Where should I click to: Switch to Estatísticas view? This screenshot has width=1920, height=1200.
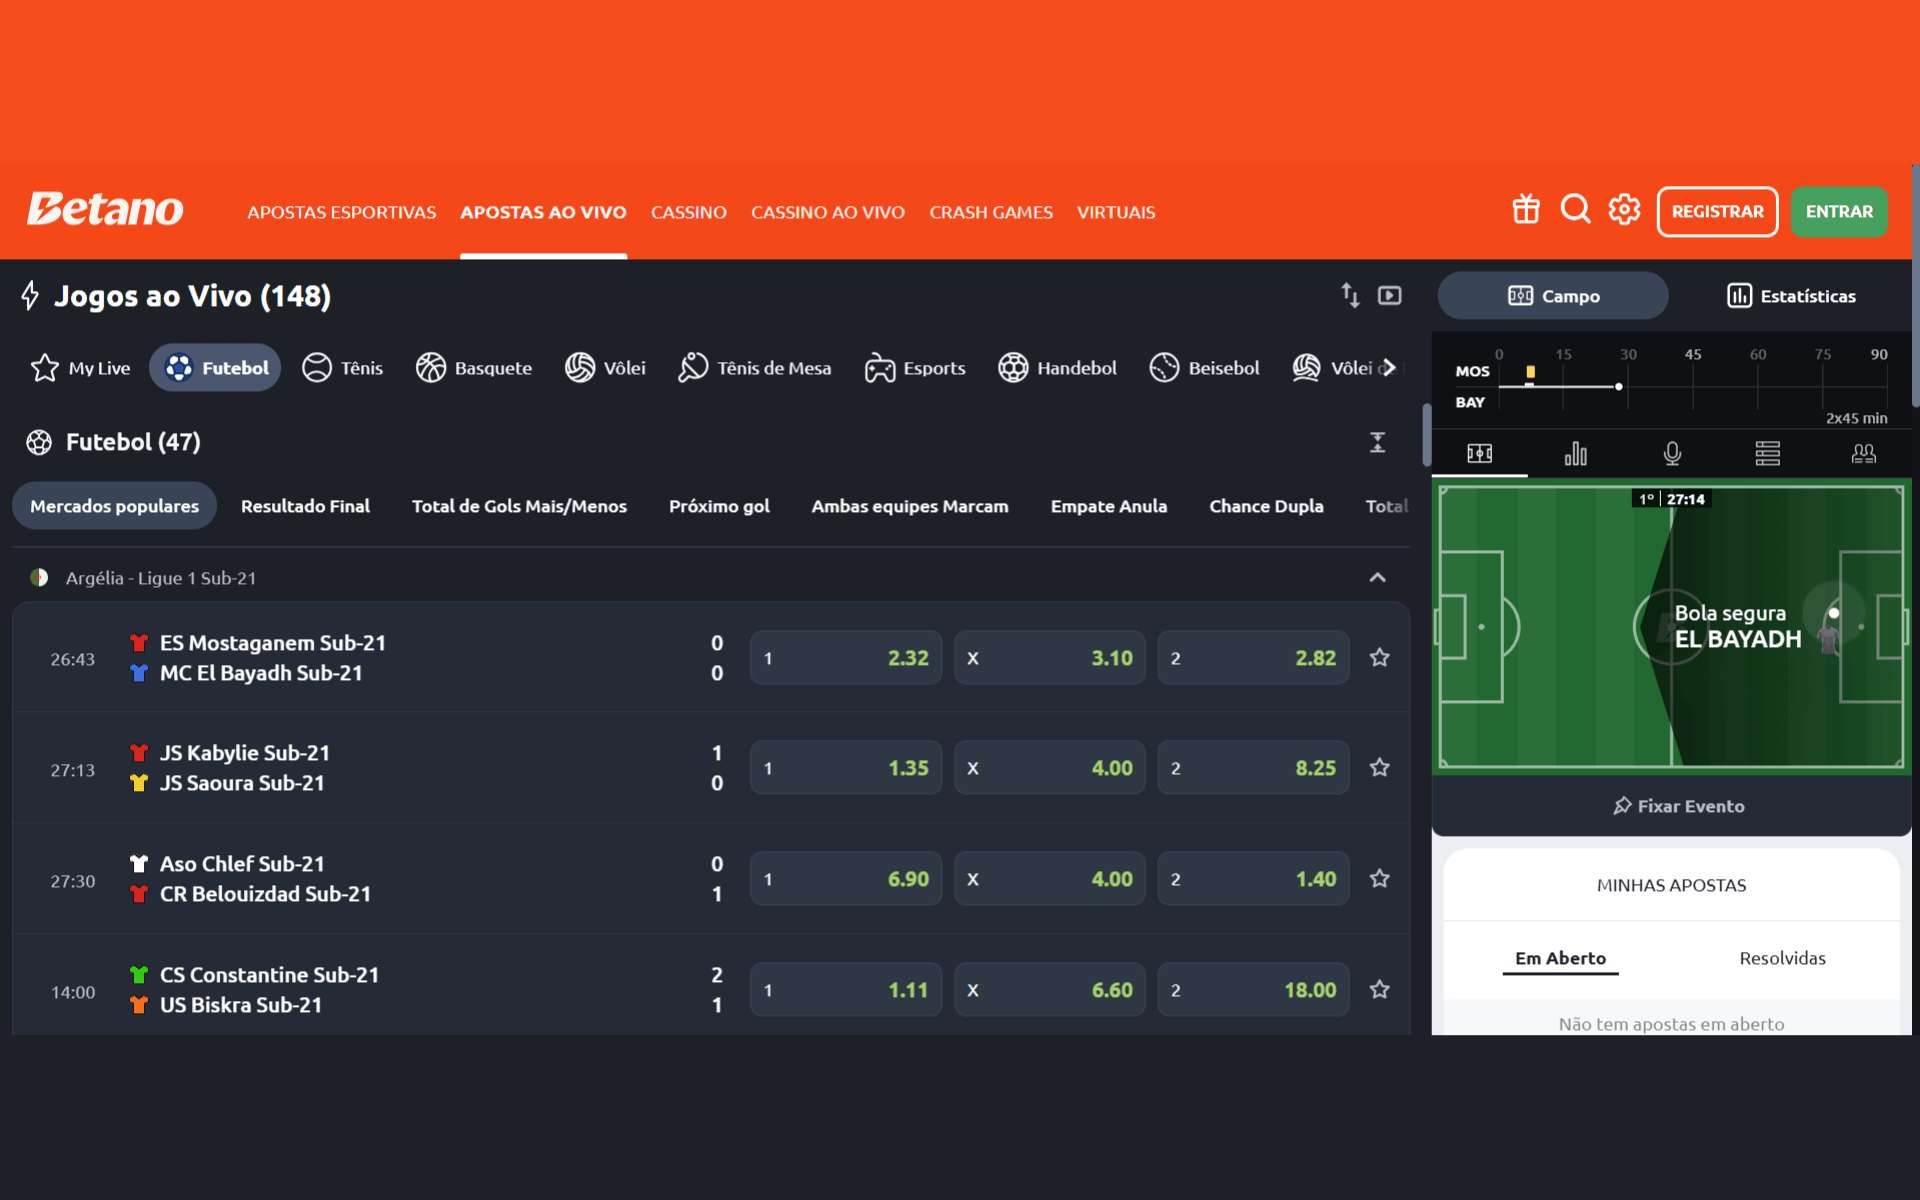point(1791,296)
